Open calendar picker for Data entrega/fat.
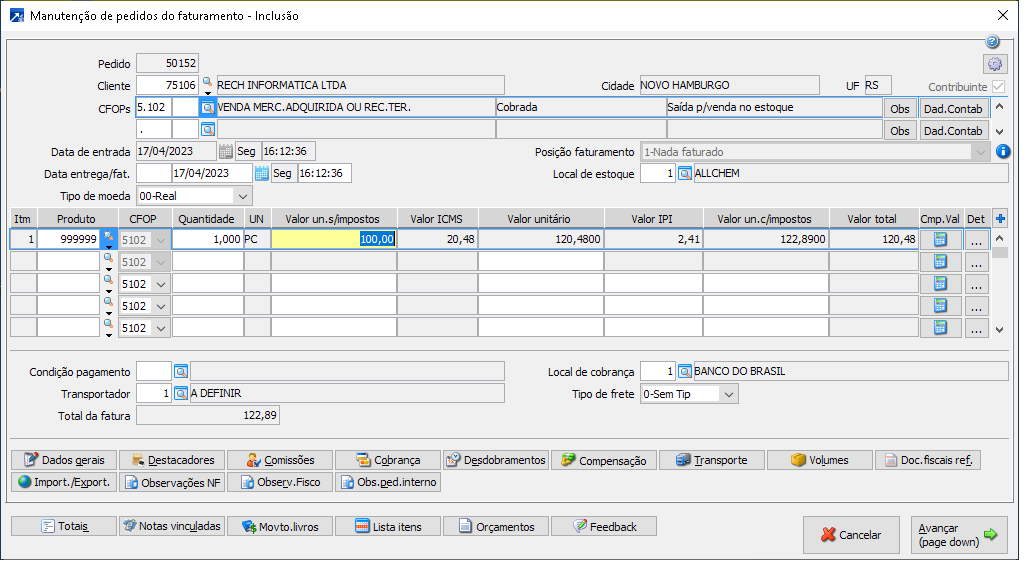This screenshot has width=1033, height=567. [x=262, y=173]
